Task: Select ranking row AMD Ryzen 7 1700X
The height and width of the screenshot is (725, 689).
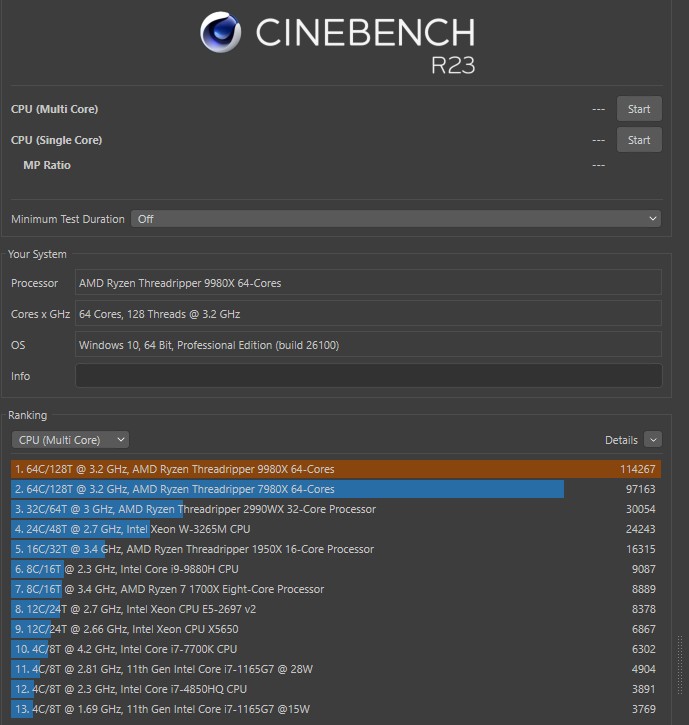Action: [x=336, y=589]
